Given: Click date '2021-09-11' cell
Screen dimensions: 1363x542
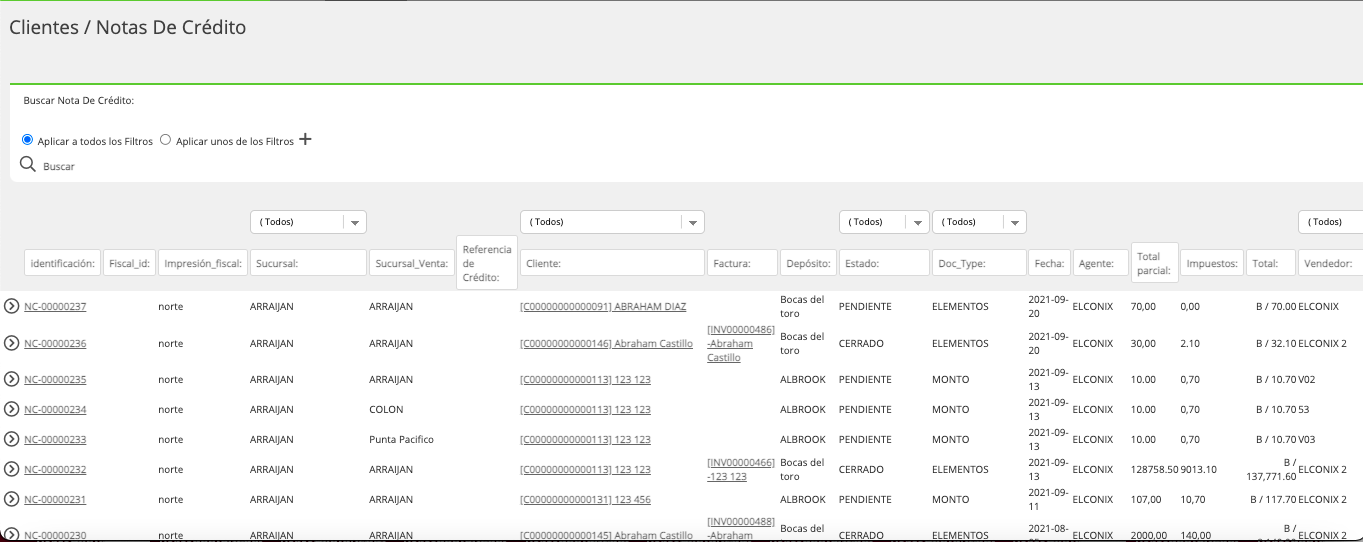Looking at the screenshot, I should (x=1048, y=499).
